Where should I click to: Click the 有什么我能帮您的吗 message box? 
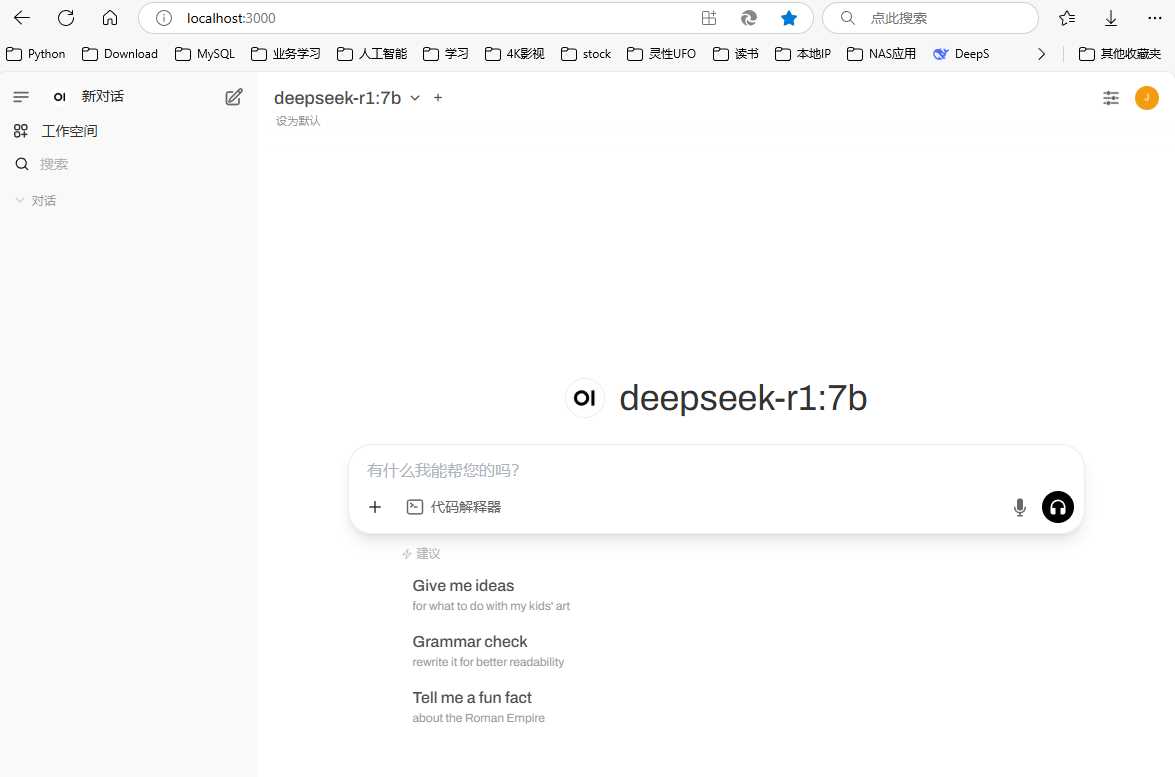point(716,471)
